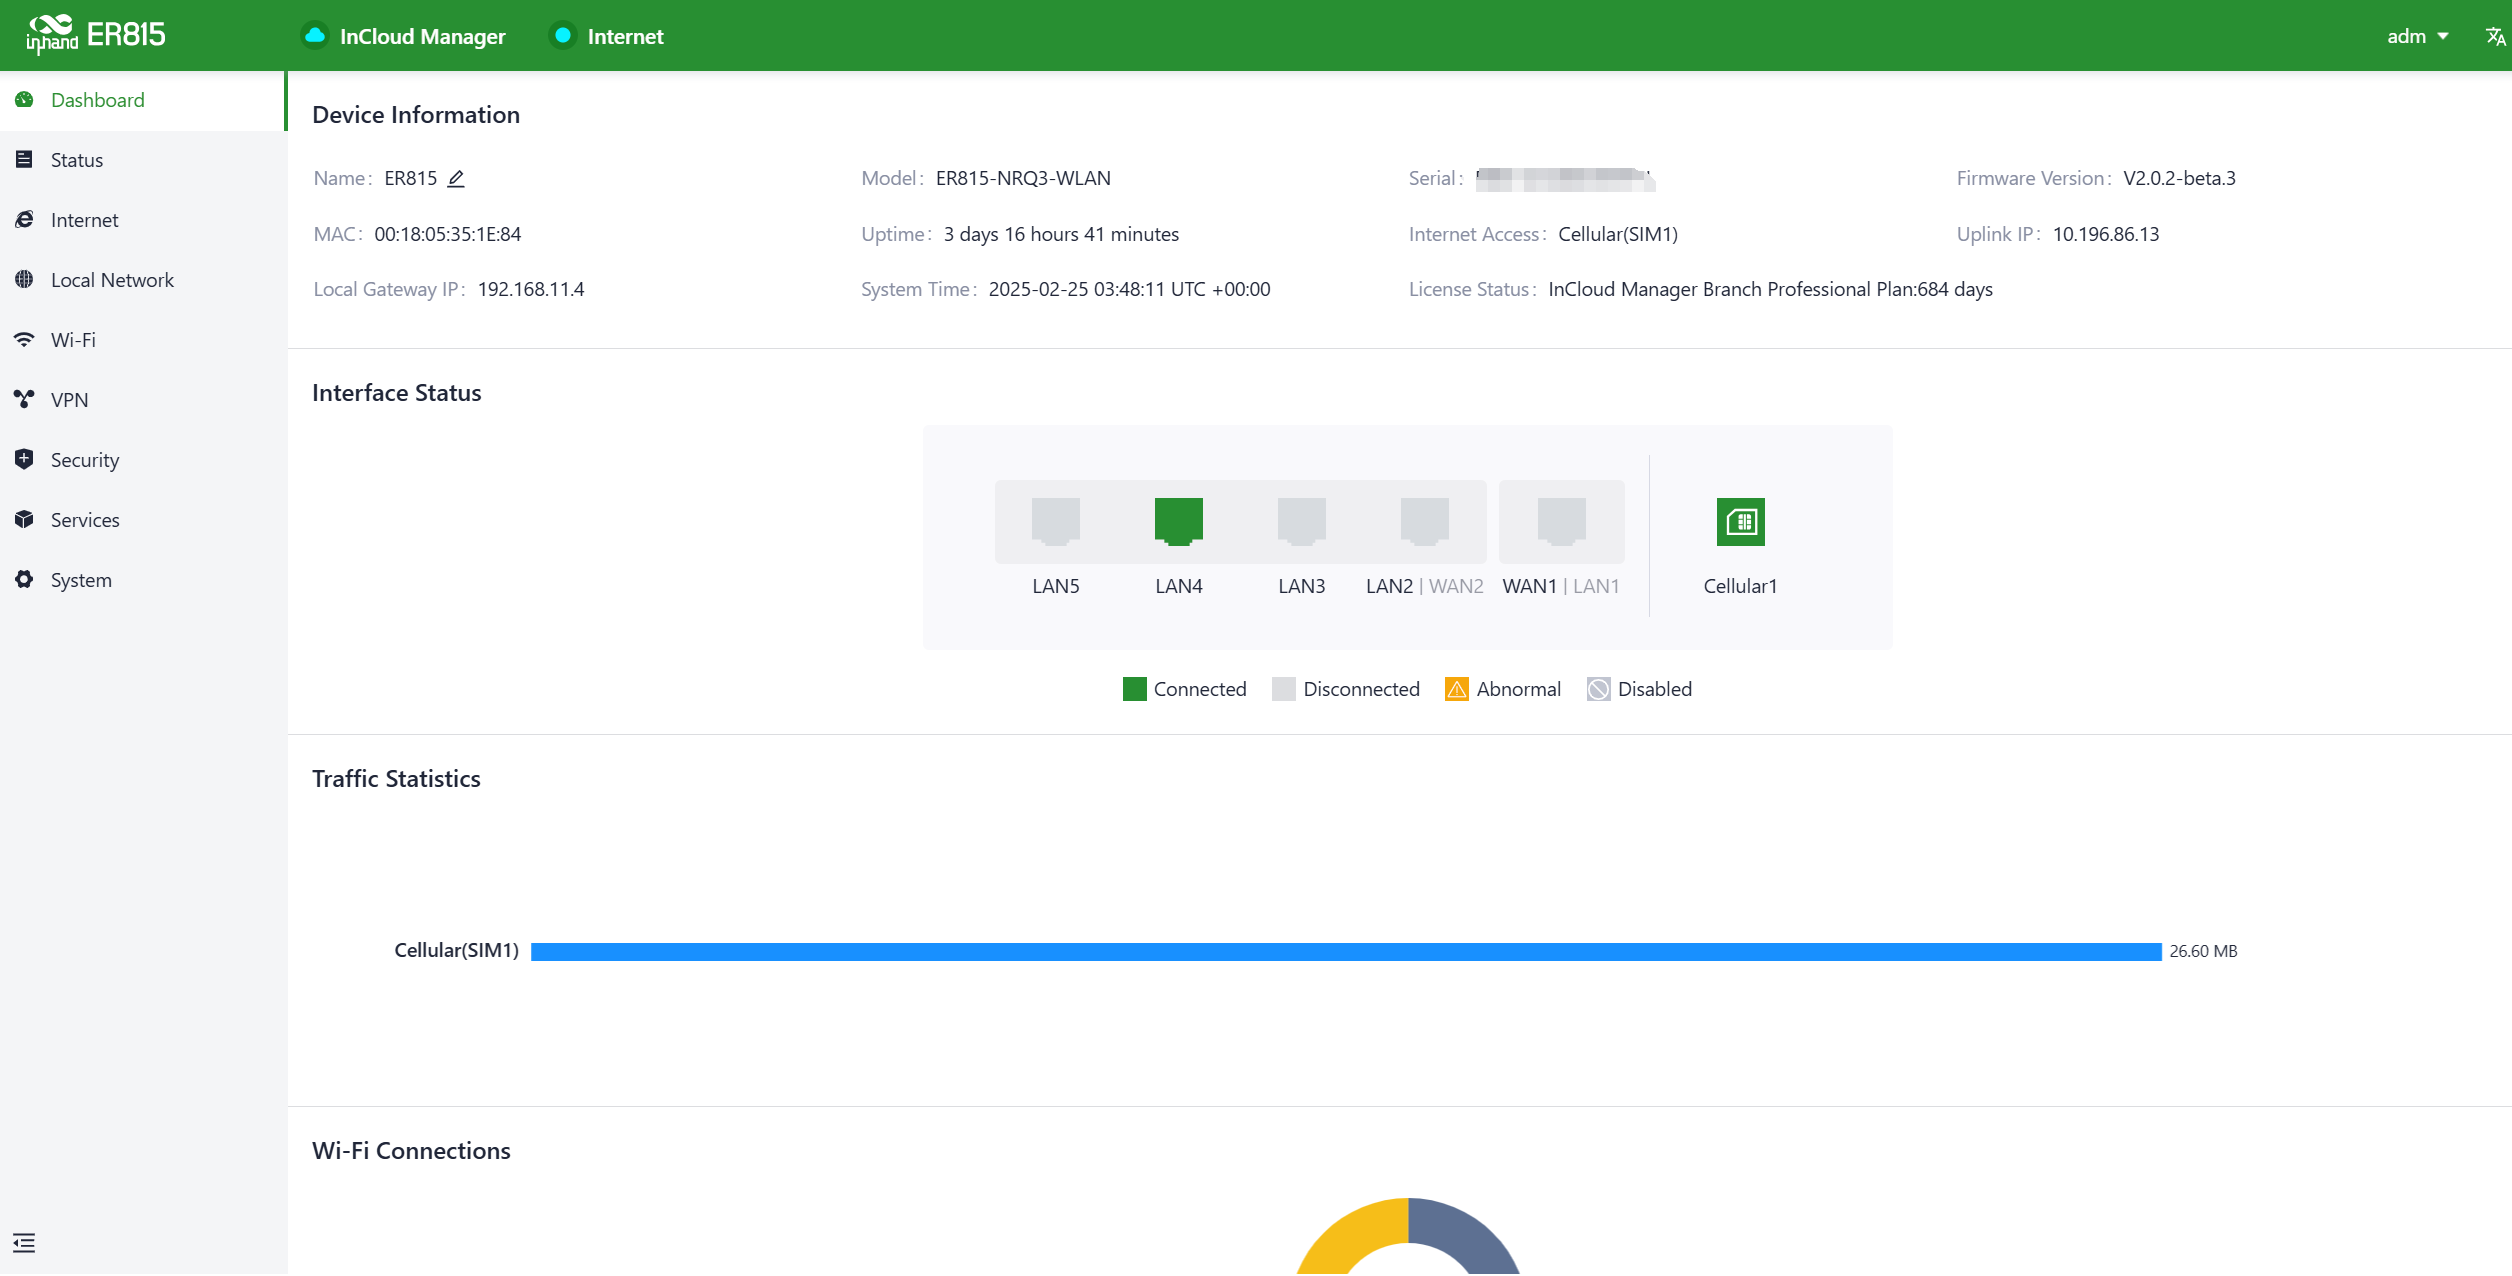Open the Wi-Fi menu item

(73, 340)
